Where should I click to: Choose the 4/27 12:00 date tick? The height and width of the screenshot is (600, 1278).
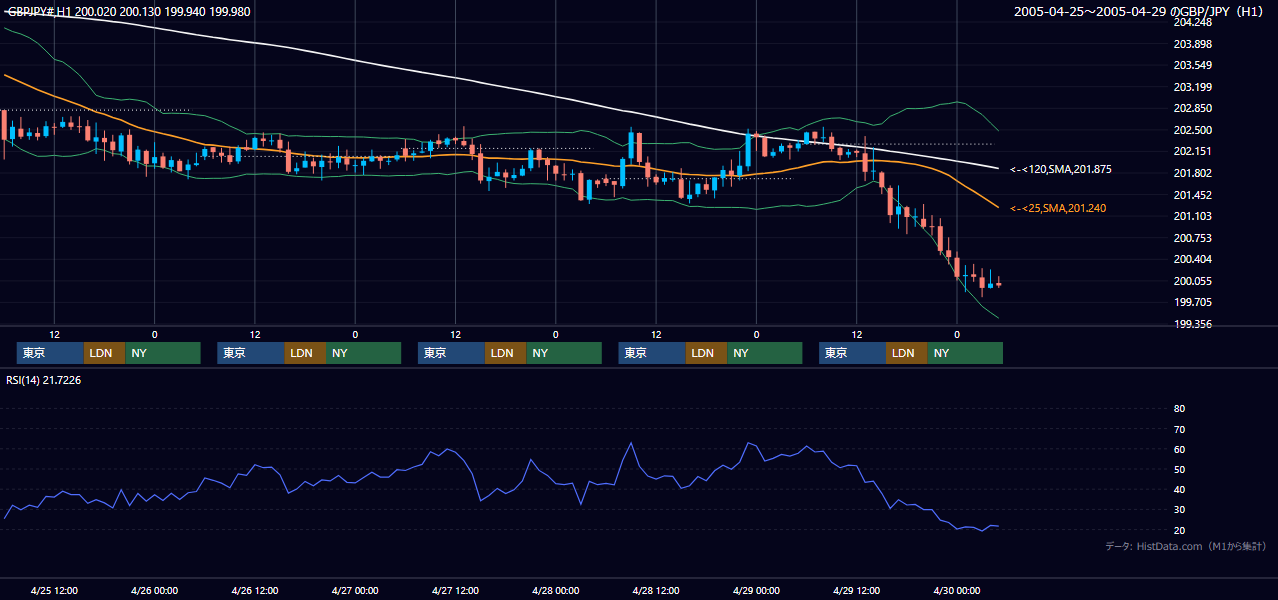point(455,590)
